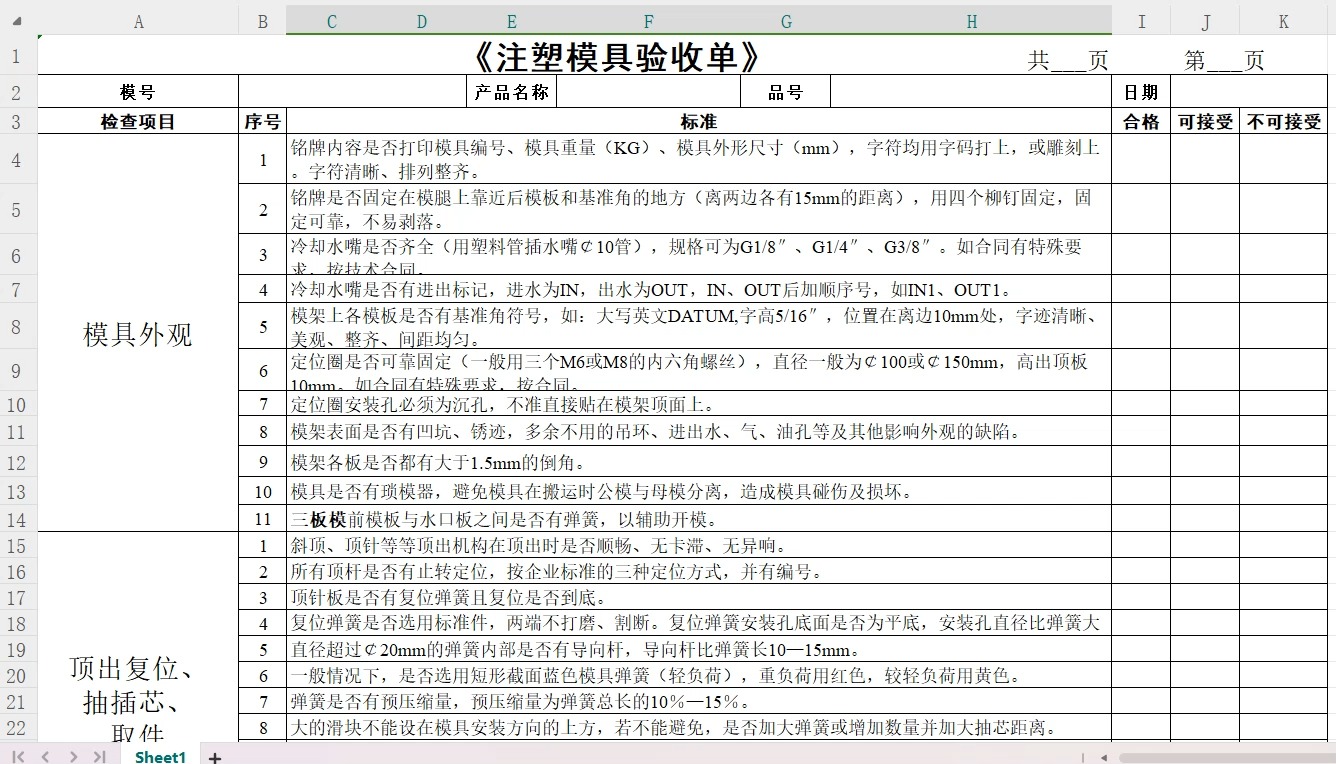Viewport: 1336px width, 764px height.
Task: Switch to the Sheet1 tab
Action: click(x=159, y=757)
